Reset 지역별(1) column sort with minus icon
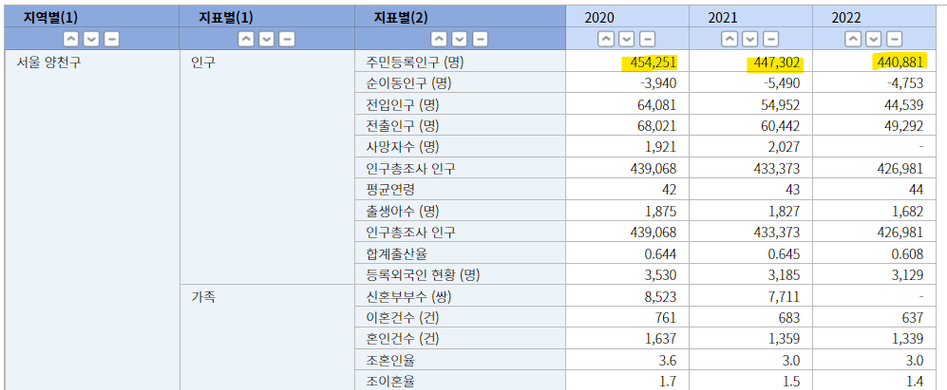 (111, 39)
